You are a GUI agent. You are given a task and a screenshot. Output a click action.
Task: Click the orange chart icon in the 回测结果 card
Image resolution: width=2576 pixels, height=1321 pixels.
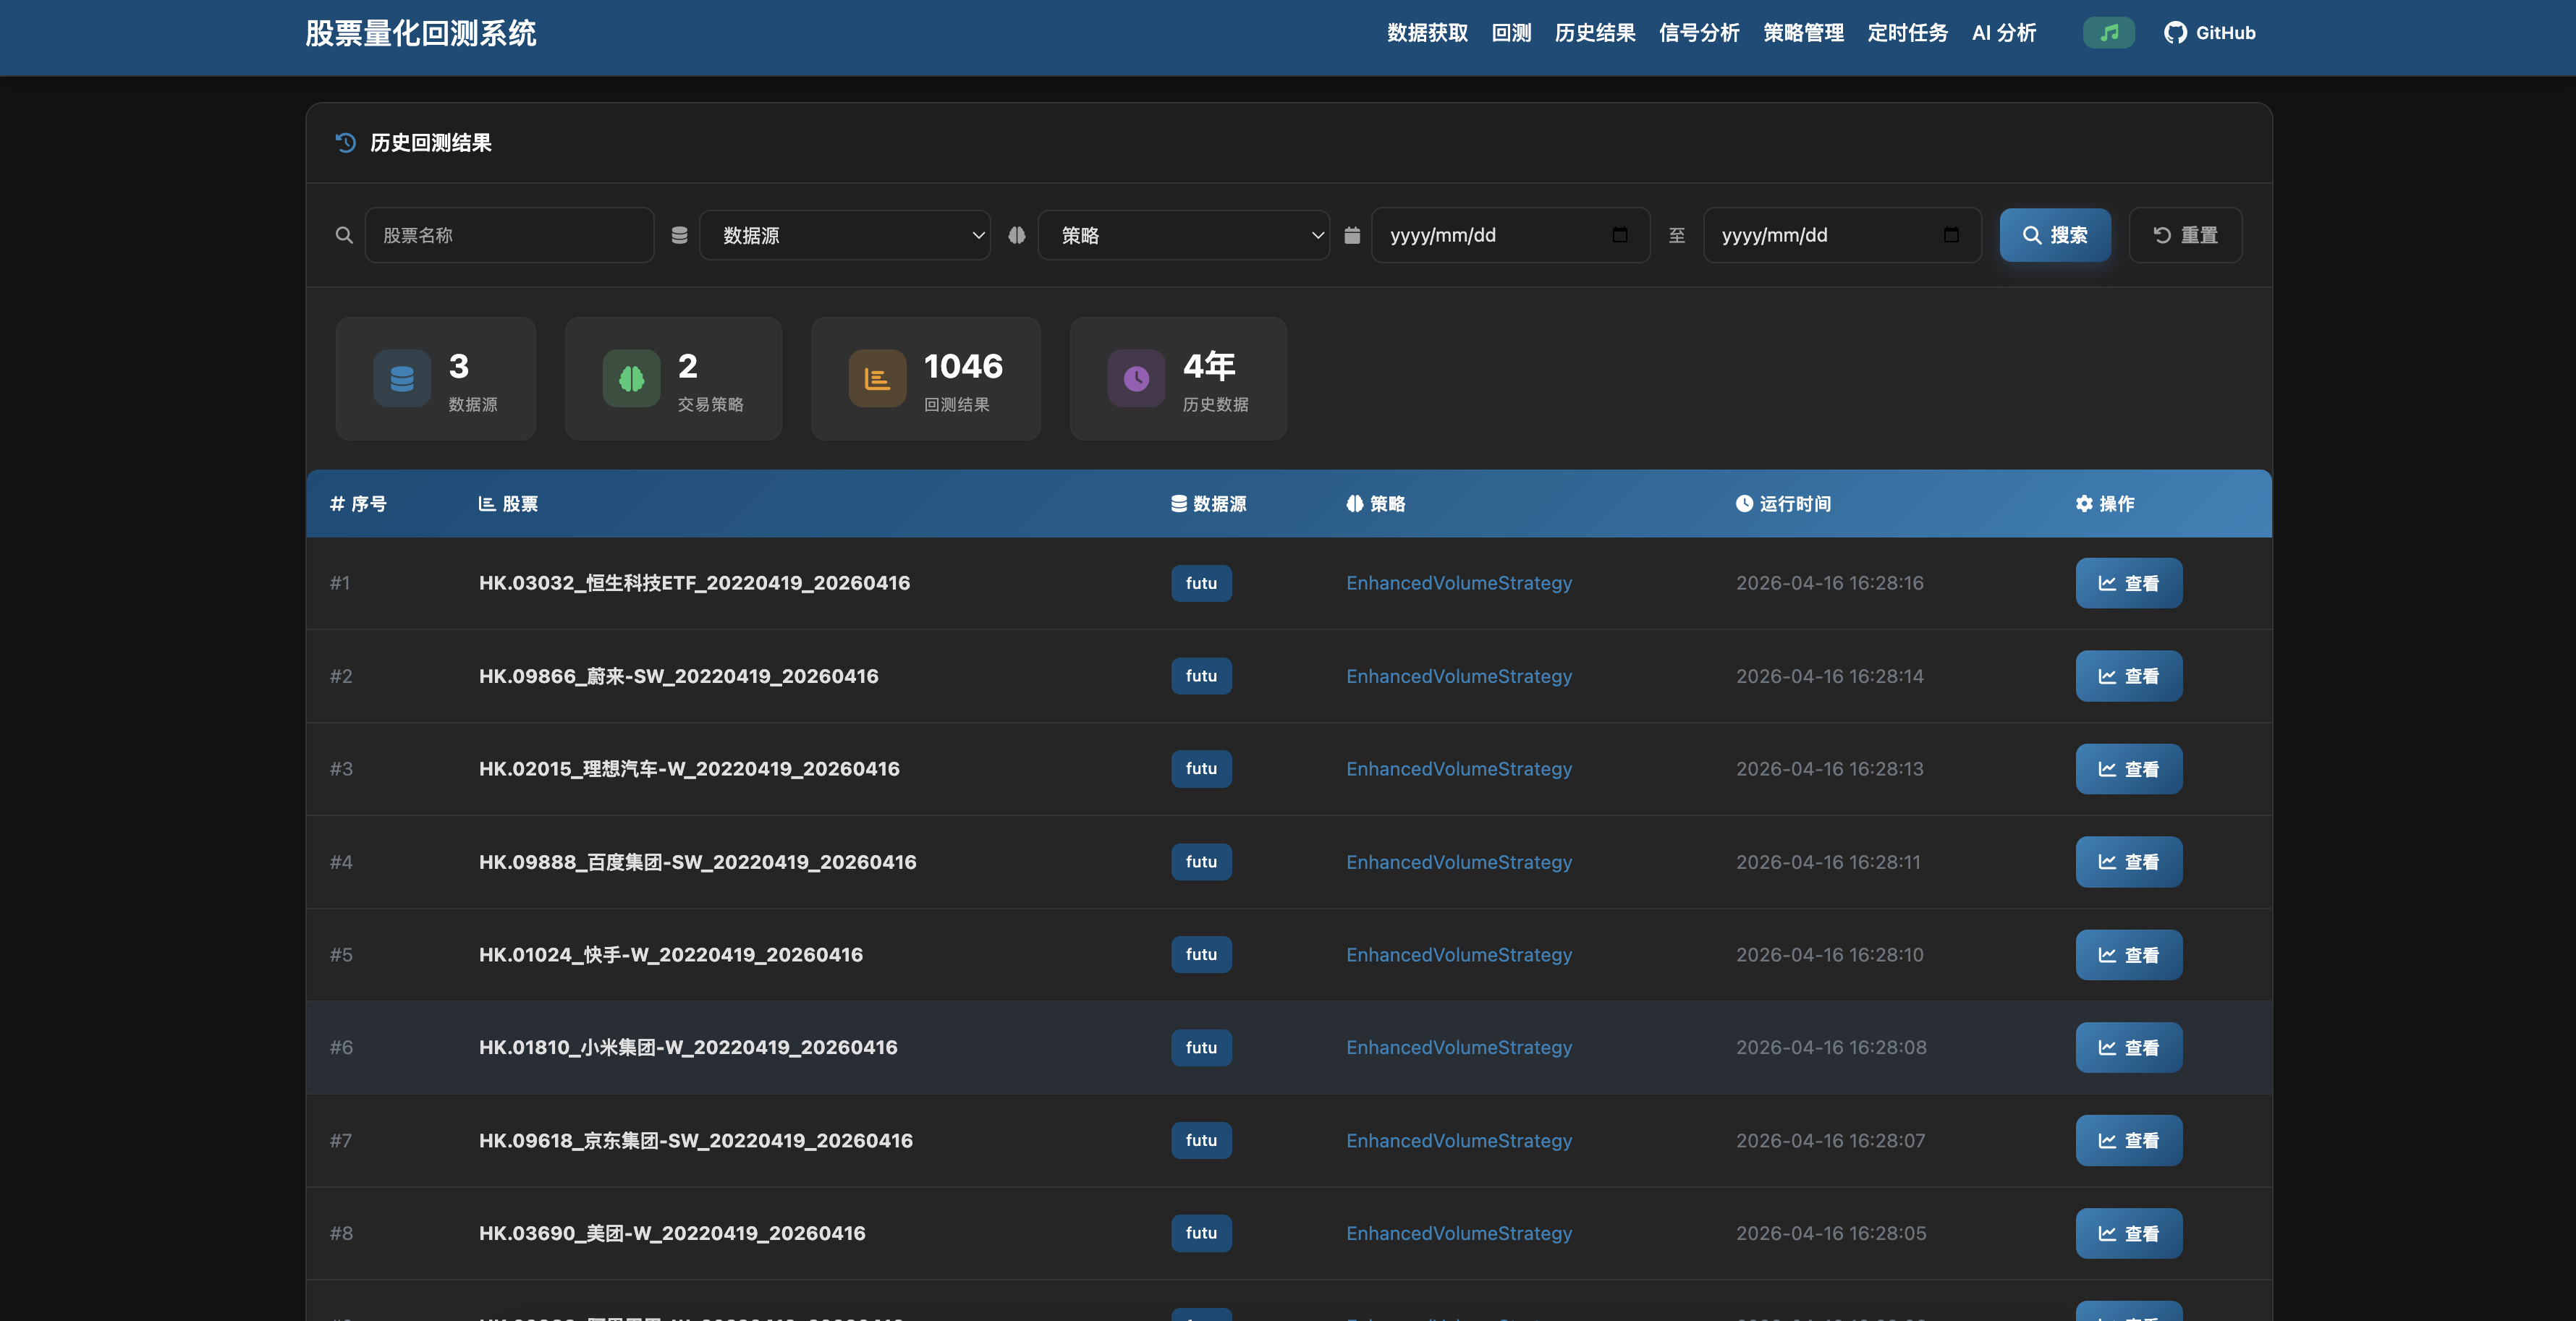tap(877, 378)
